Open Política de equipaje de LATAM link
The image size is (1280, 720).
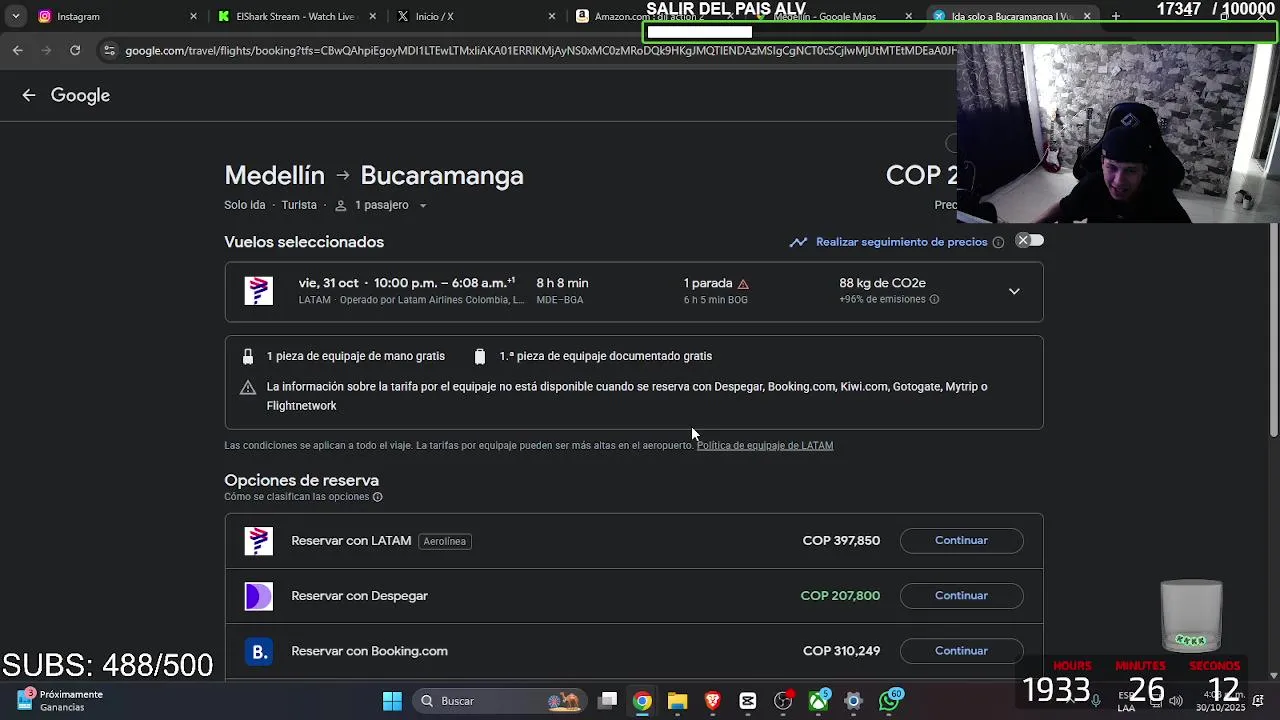[x=765, y=445]
